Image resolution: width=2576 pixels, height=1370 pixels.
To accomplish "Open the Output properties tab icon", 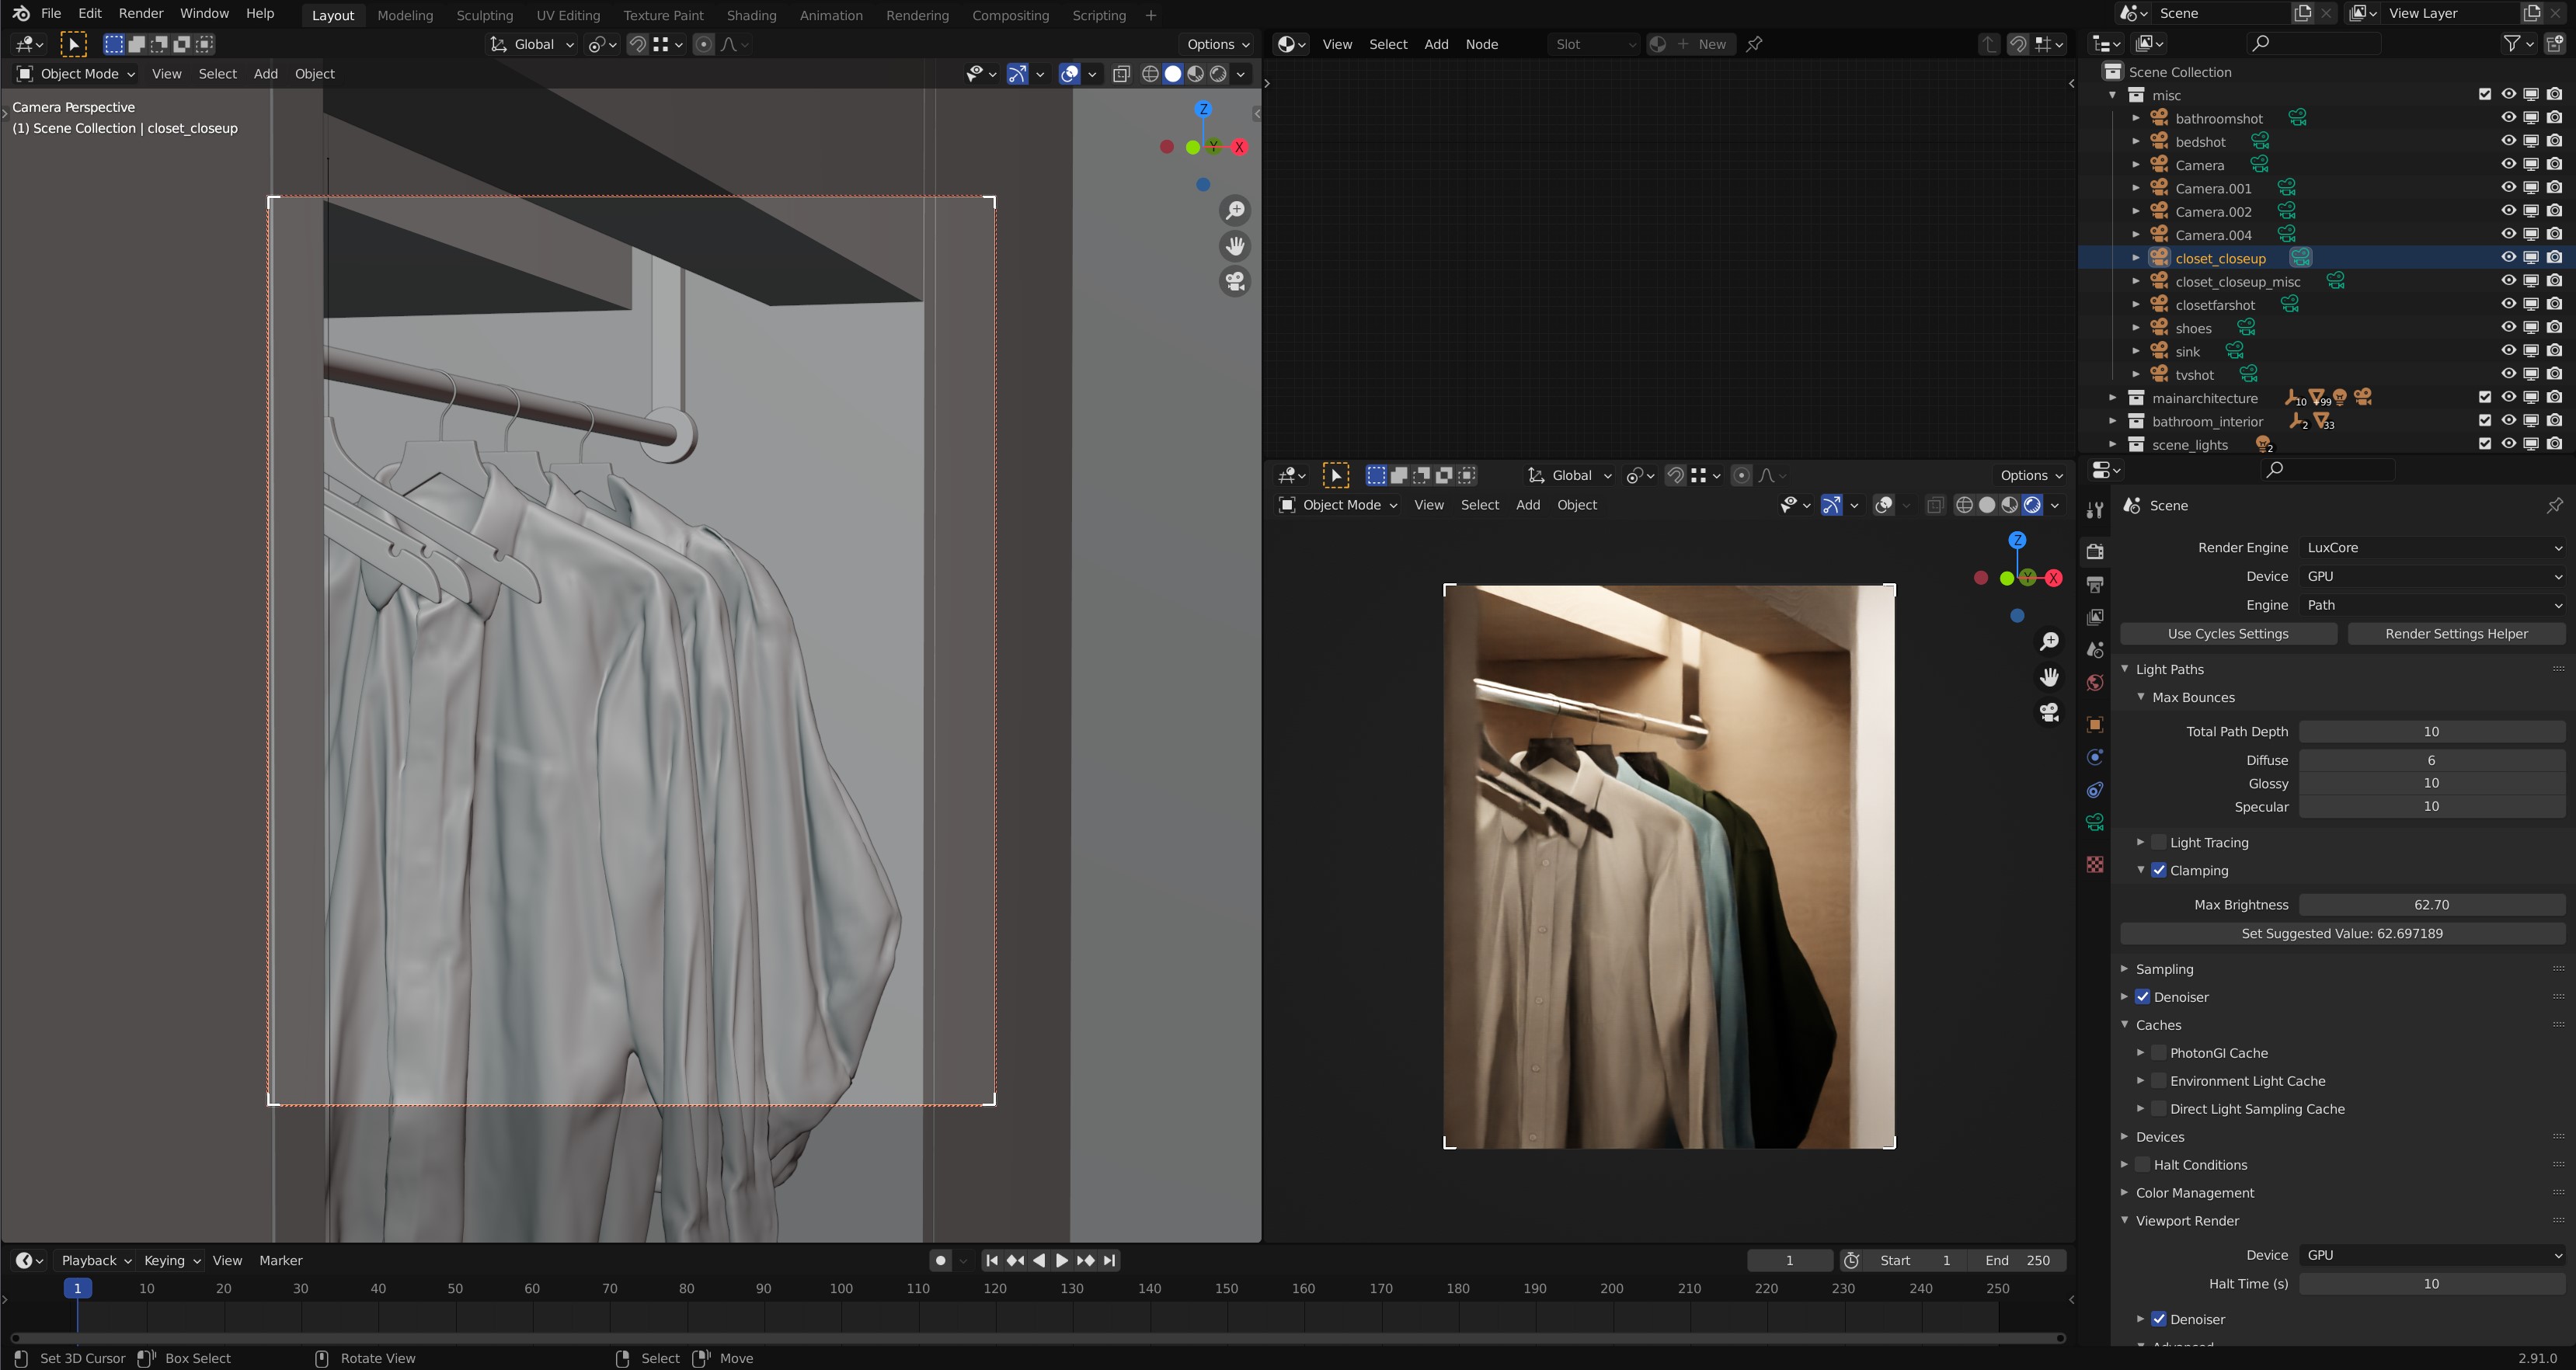I will (x=2095, y=584).
